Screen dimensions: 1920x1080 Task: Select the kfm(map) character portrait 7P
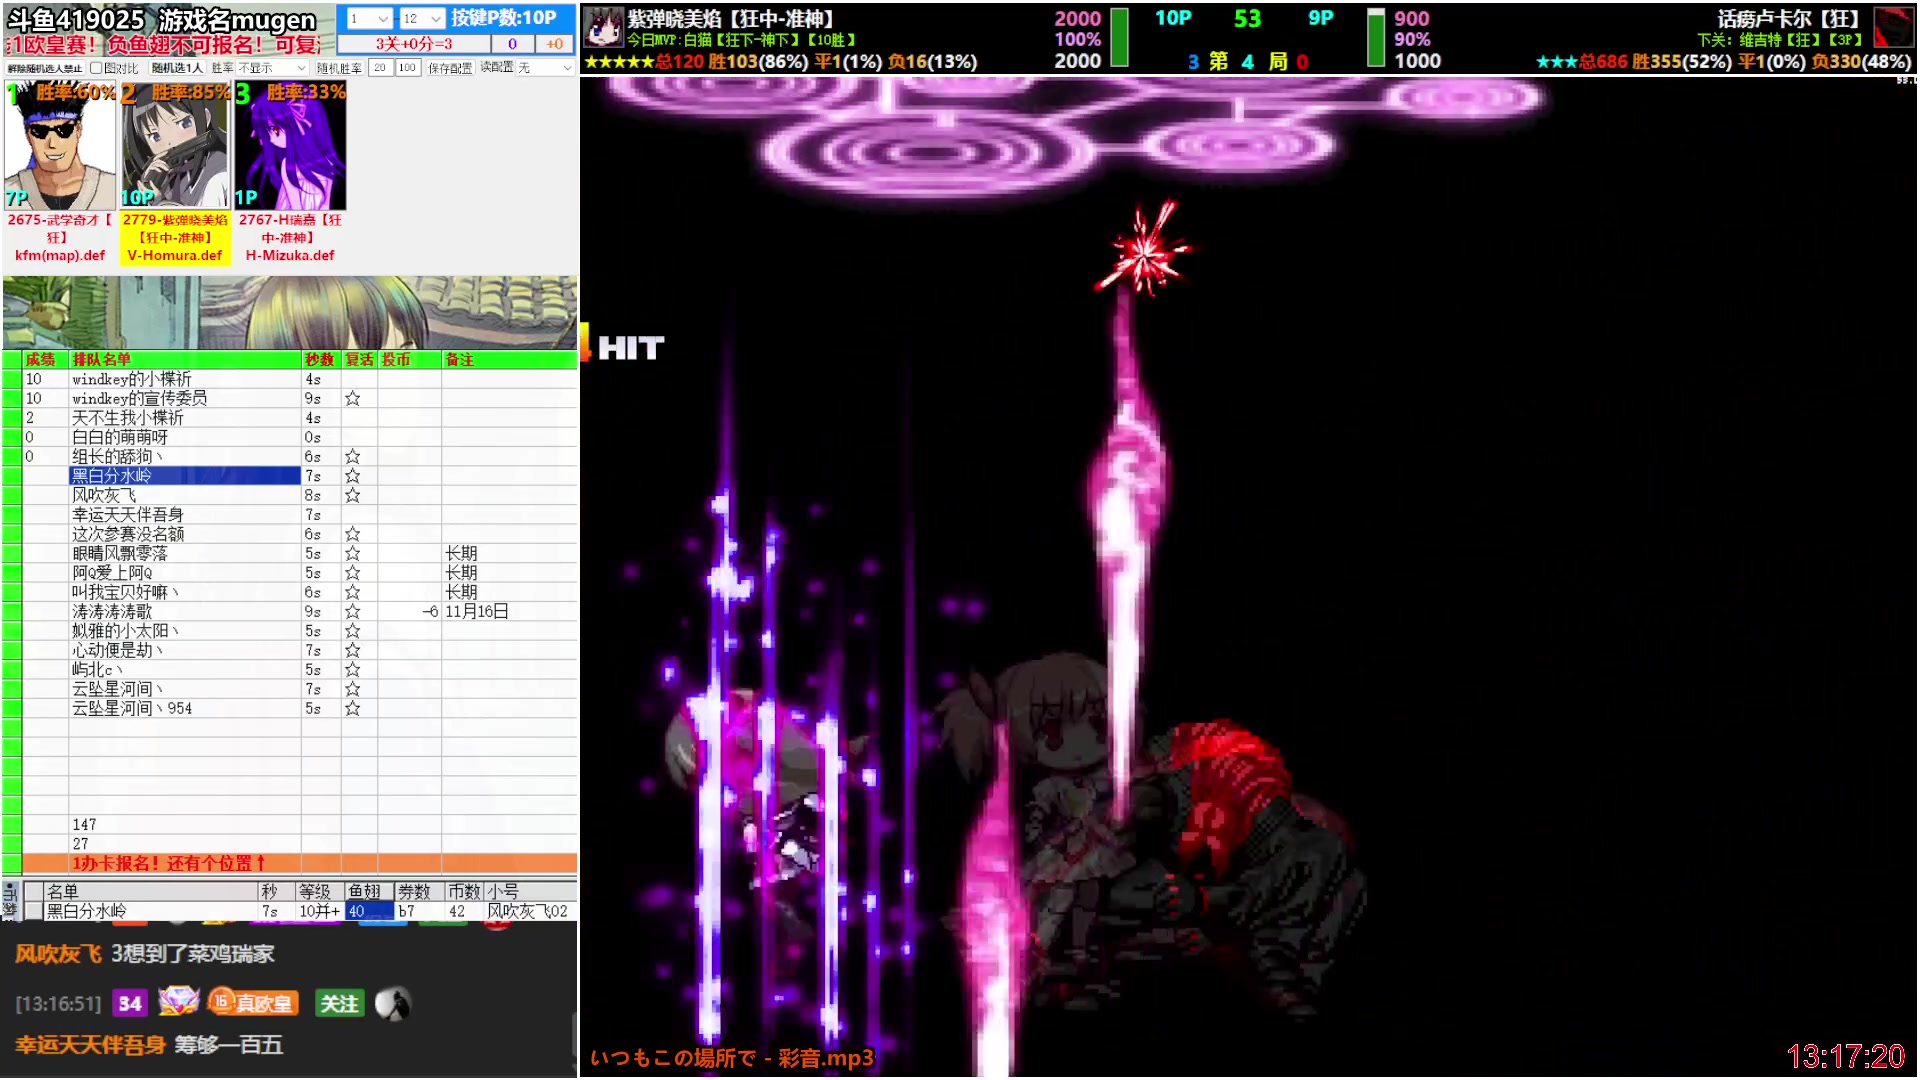(x=60, y=146)
